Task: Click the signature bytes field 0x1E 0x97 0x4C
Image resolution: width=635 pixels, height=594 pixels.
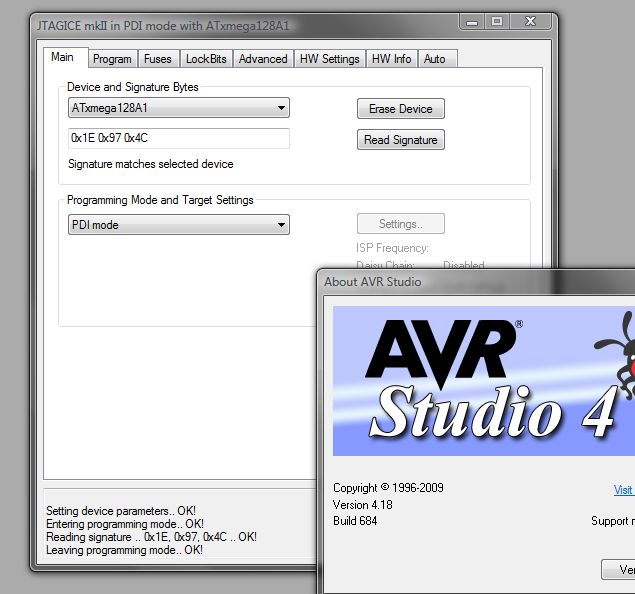Action: pyautogui.click(x=179, y=138)
